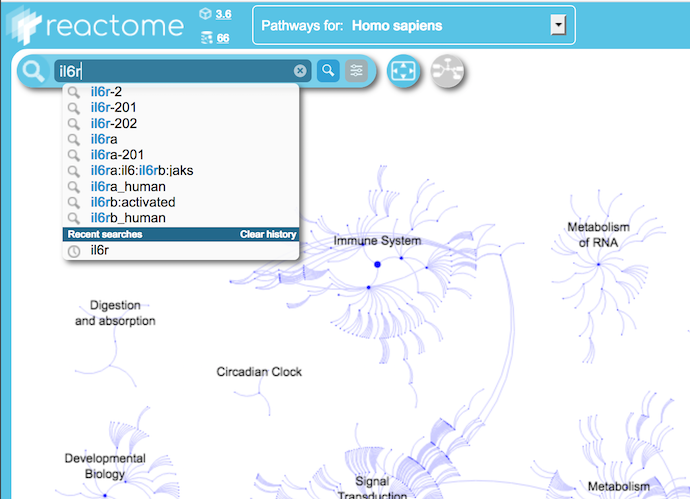The height and width of the screenshot is (499, 690).
Task: Open the Homo sapiens species dropdown
Action: (x=560, y=25)
